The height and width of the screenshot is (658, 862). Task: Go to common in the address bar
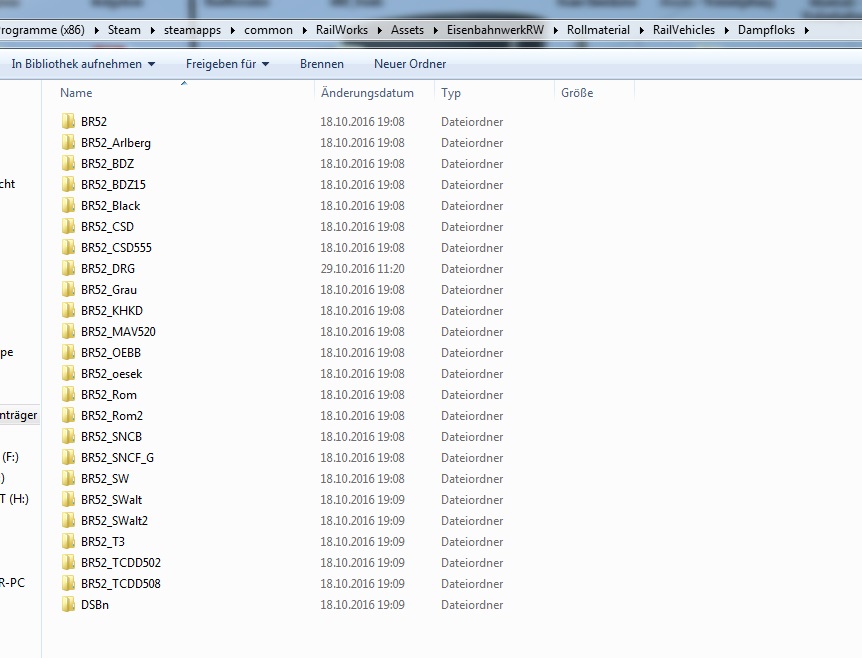point(268,30)
